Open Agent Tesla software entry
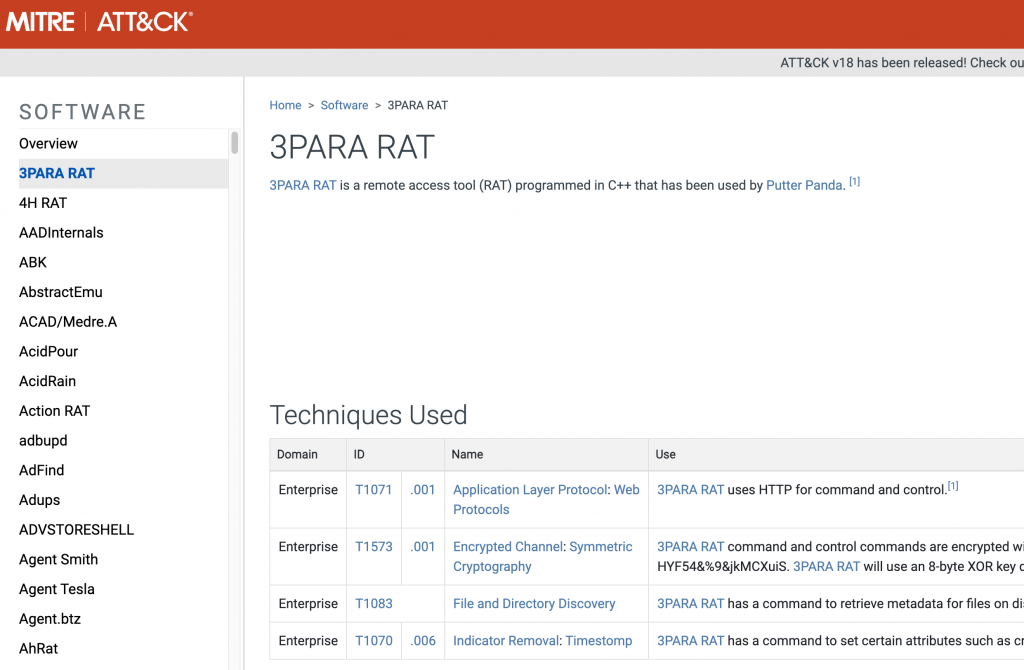This screenshot has width=1024, height=670. (x=57, y=589)
